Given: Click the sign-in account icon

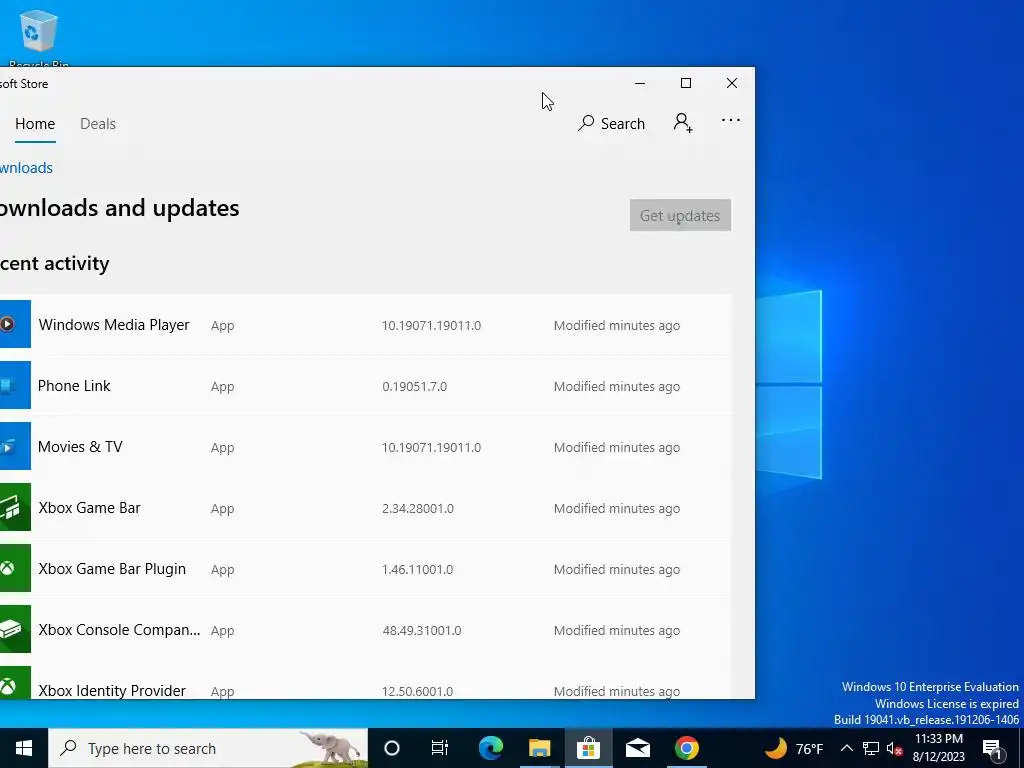Looking at the screenshot, I should point(683,123).
